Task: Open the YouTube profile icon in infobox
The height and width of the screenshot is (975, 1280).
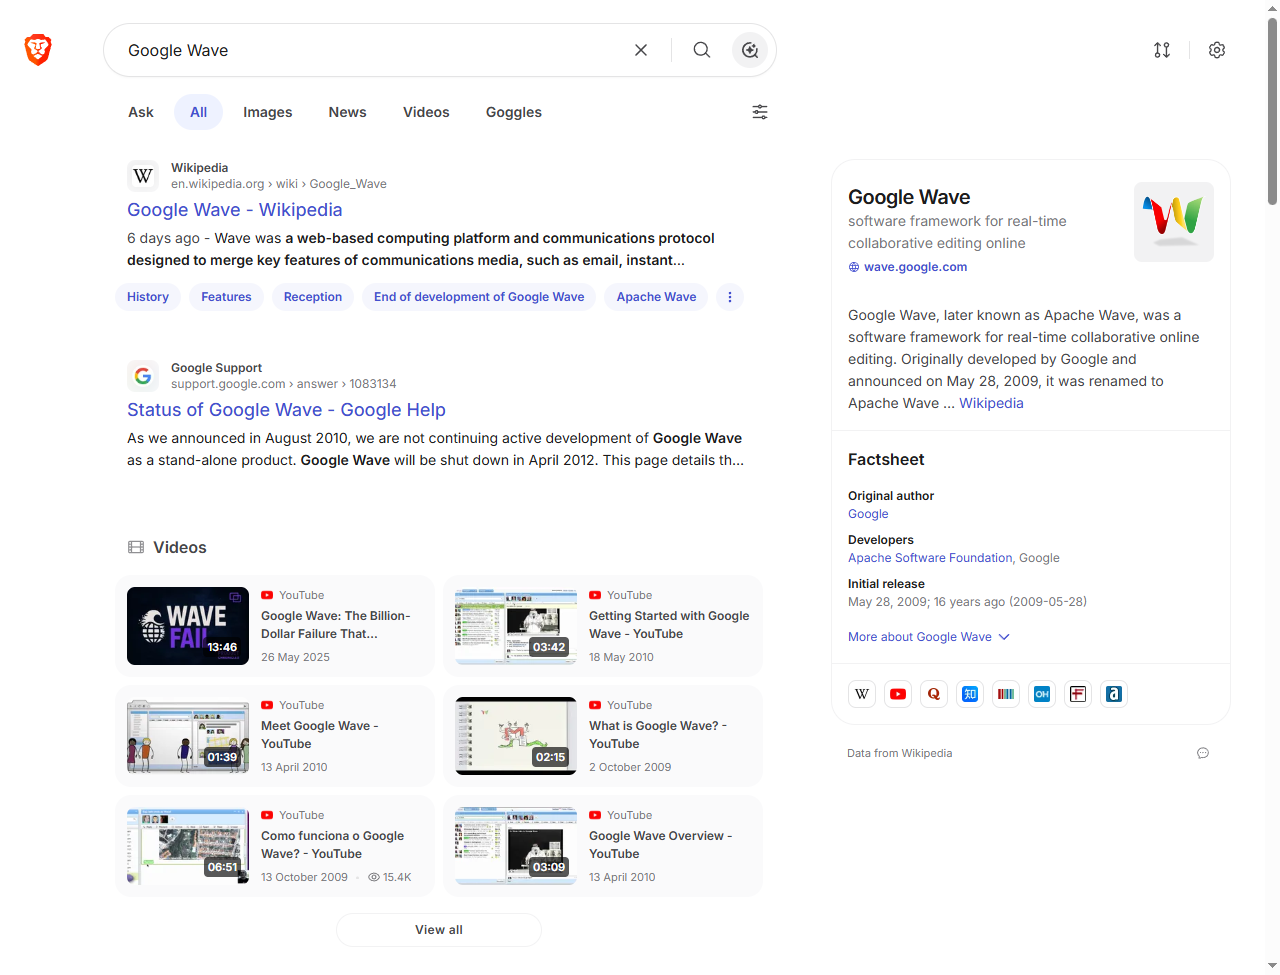Action: click(x=898, y=694)
